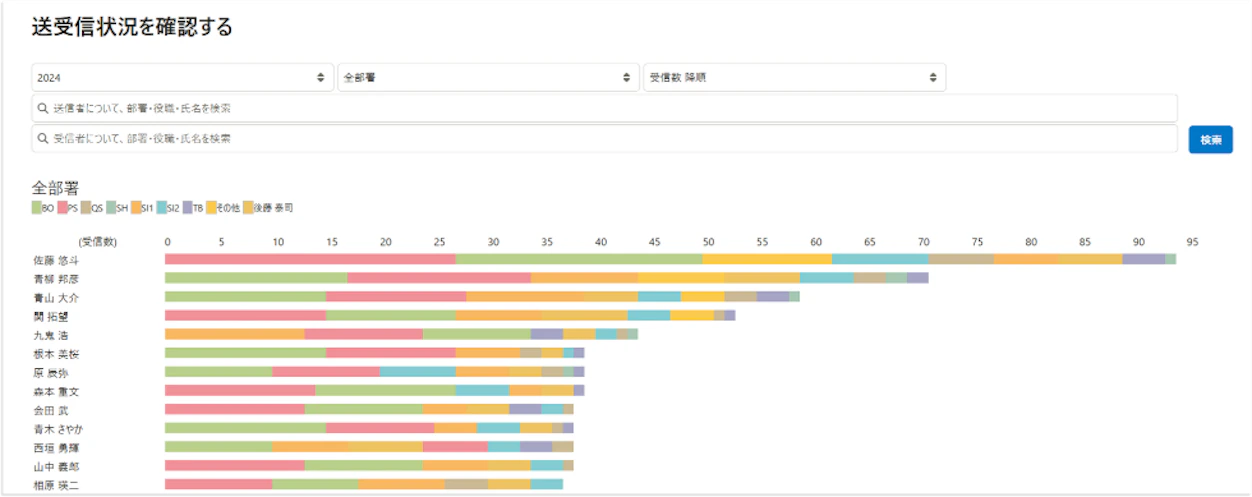Click the 後藤 泰司 legend color box

click(249, 208)
